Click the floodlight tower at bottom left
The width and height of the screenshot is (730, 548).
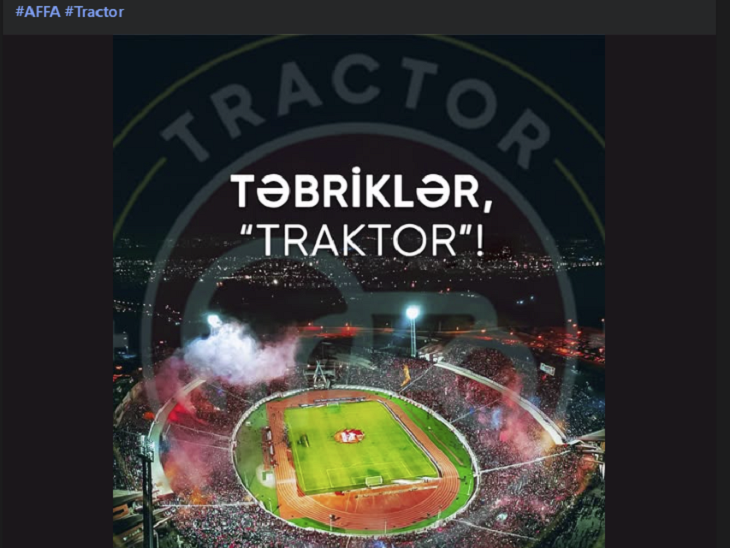point(147,491)
